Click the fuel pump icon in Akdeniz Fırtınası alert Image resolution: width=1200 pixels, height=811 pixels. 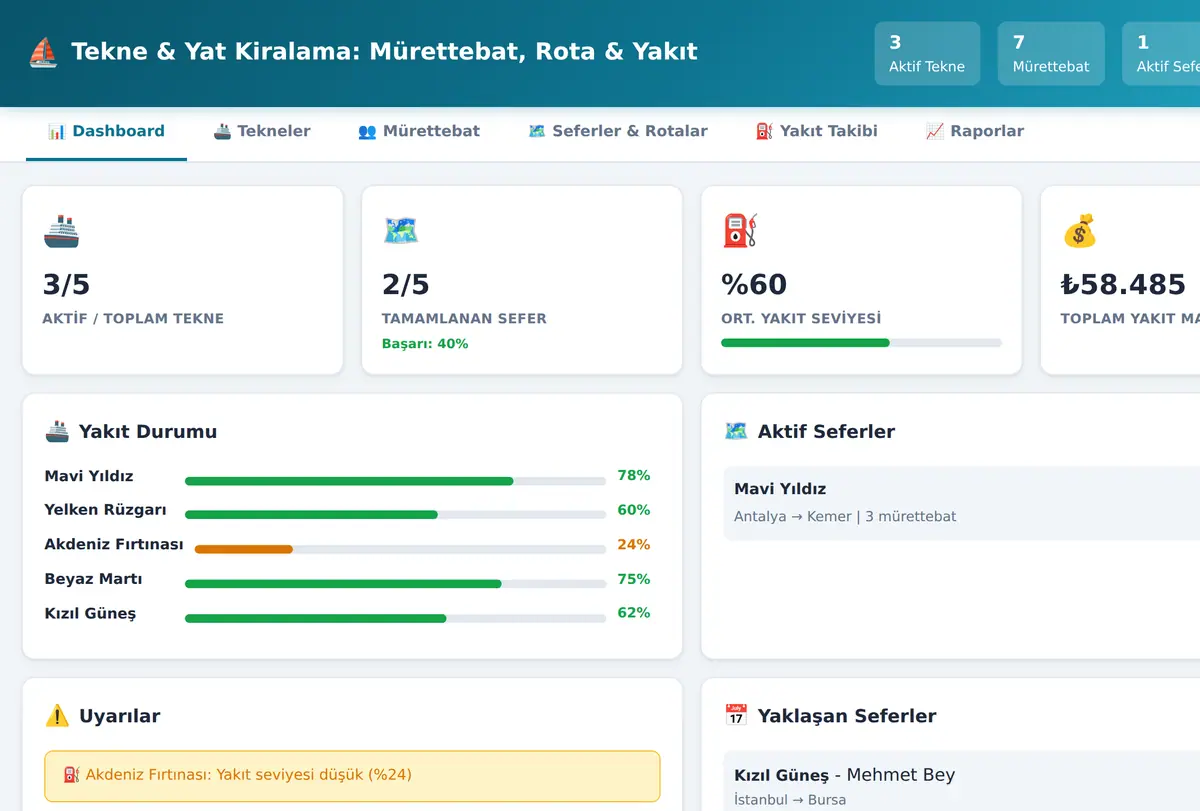[72, 775]
